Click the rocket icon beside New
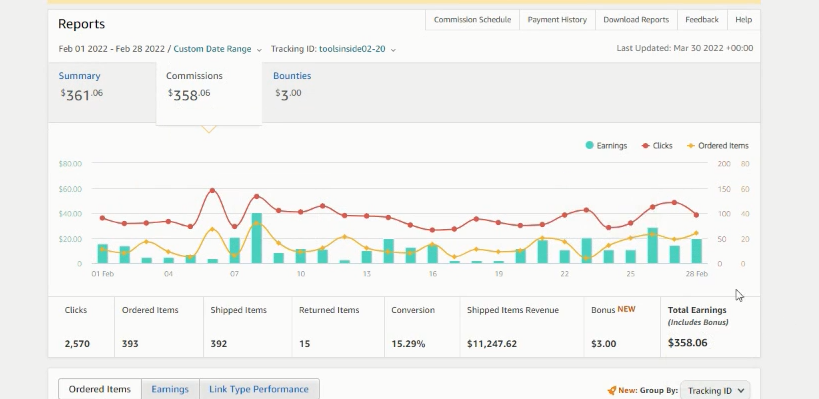The width and height of the screenshot is (819, 399). [x=612, y=390]
